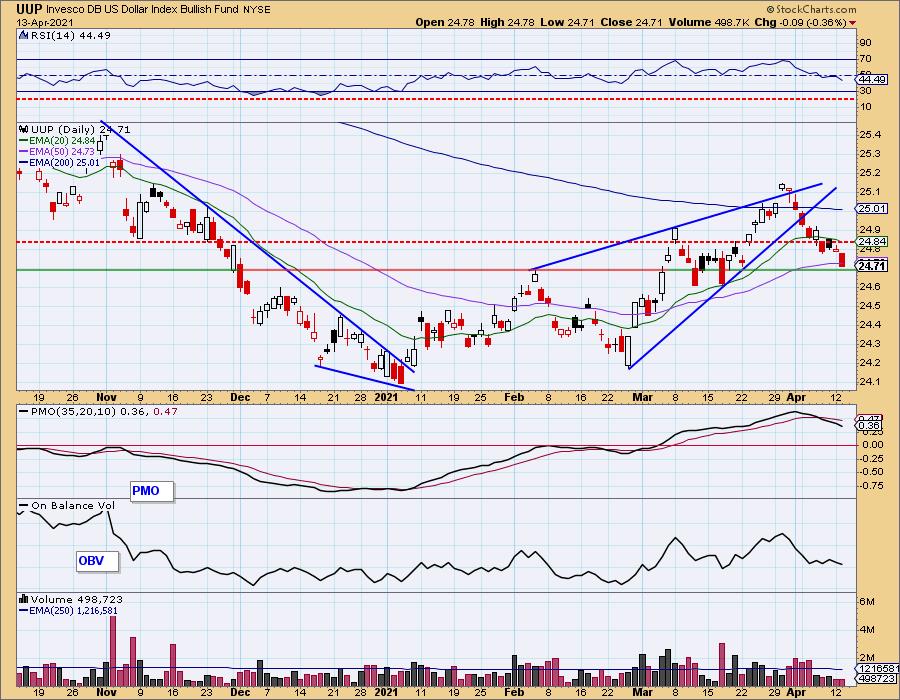This screenshot has height=700, width=900.
Task: Click the 44.49 RSI value tag
Action: click(871, 79)
